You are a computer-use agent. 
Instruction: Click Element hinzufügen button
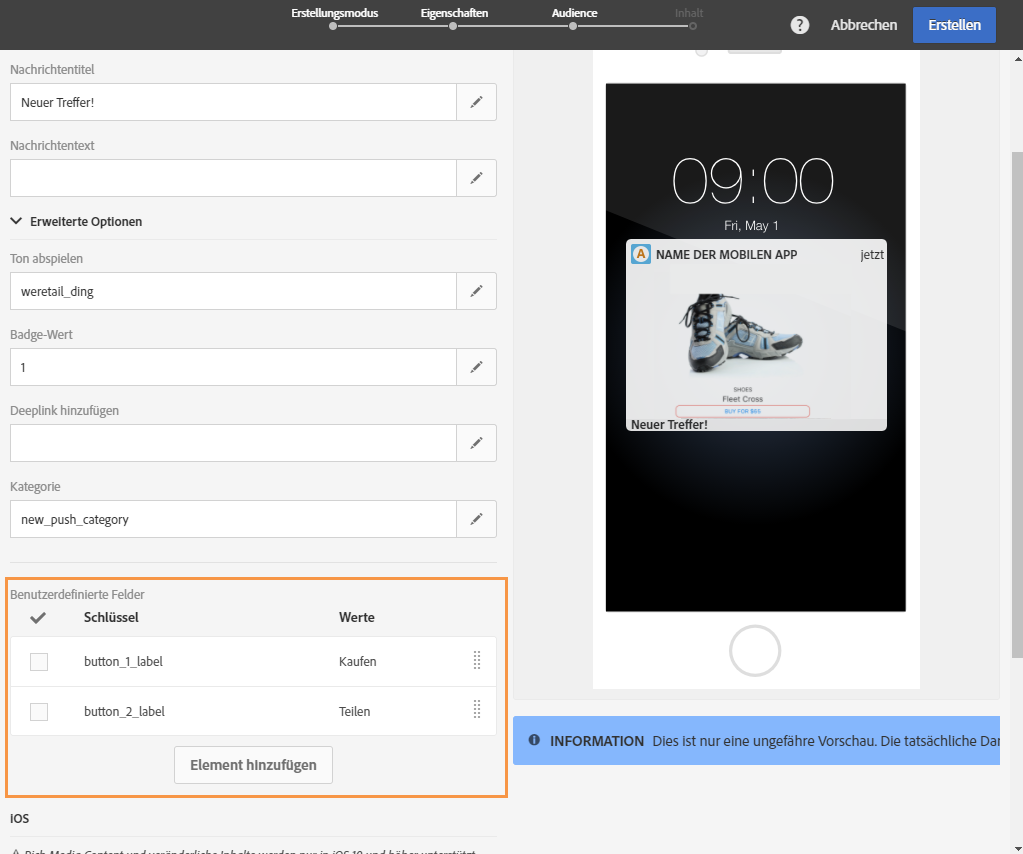pos(253,765)
